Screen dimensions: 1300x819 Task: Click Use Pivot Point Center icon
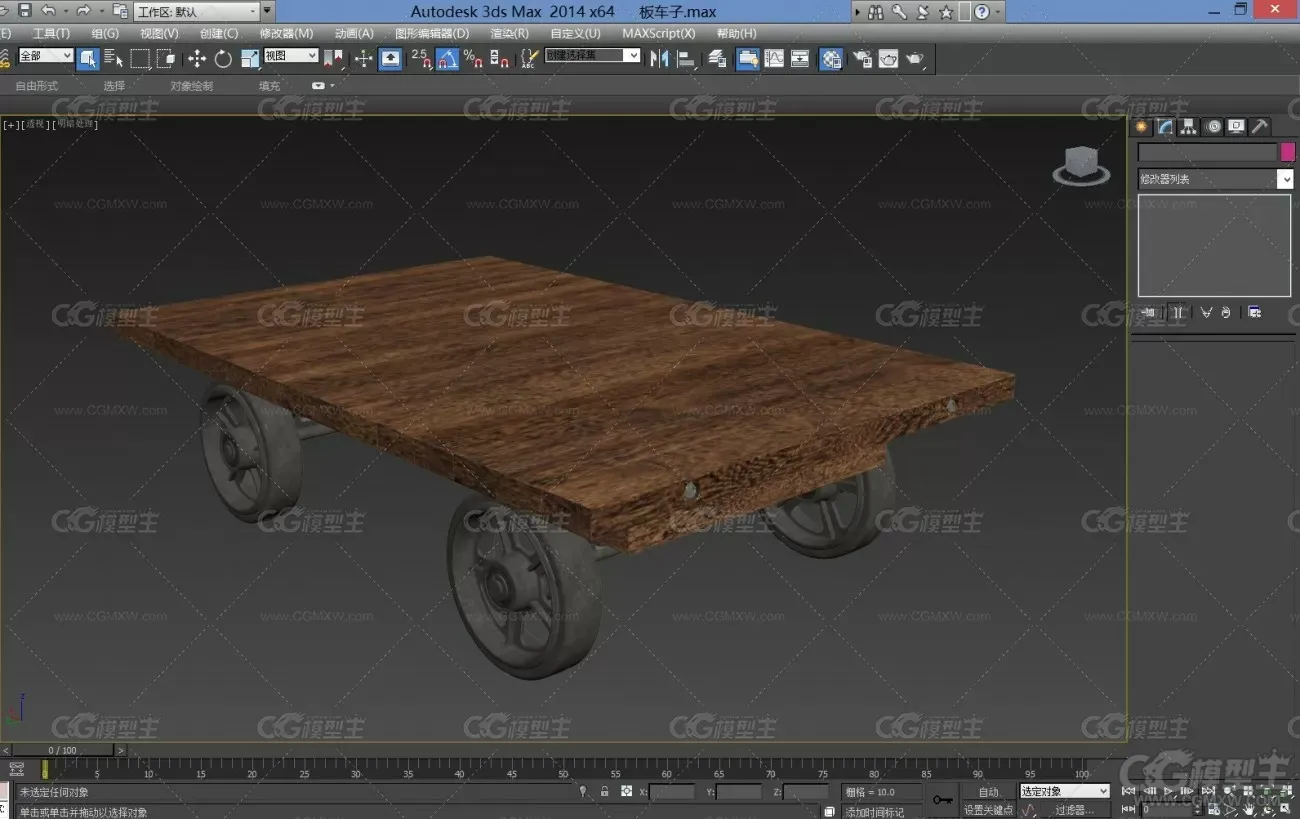pos(333,59)
